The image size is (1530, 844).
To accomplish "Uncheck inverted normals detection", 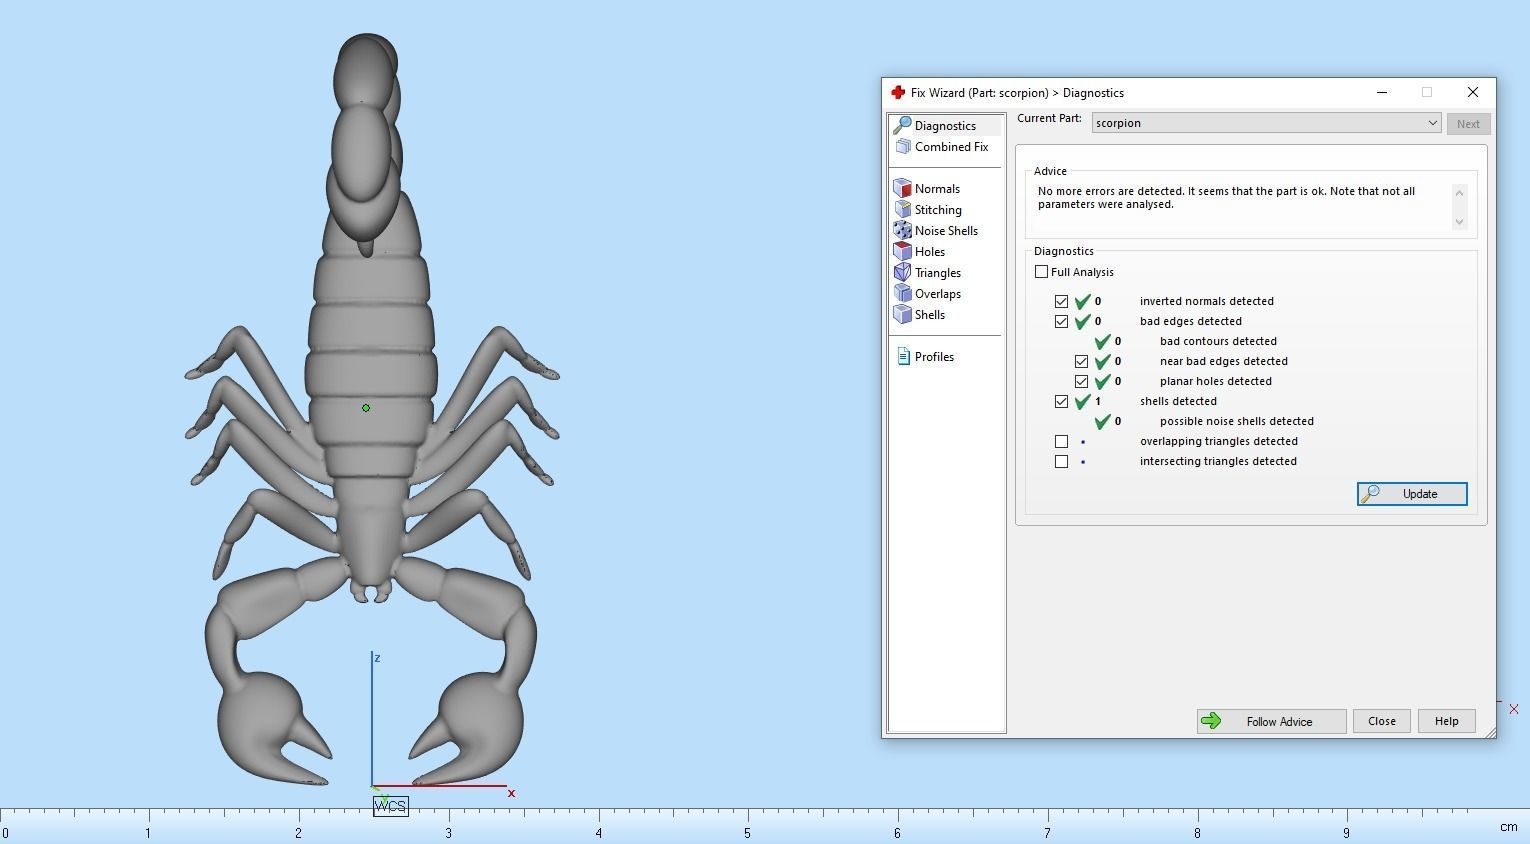I will point(1061,301).
